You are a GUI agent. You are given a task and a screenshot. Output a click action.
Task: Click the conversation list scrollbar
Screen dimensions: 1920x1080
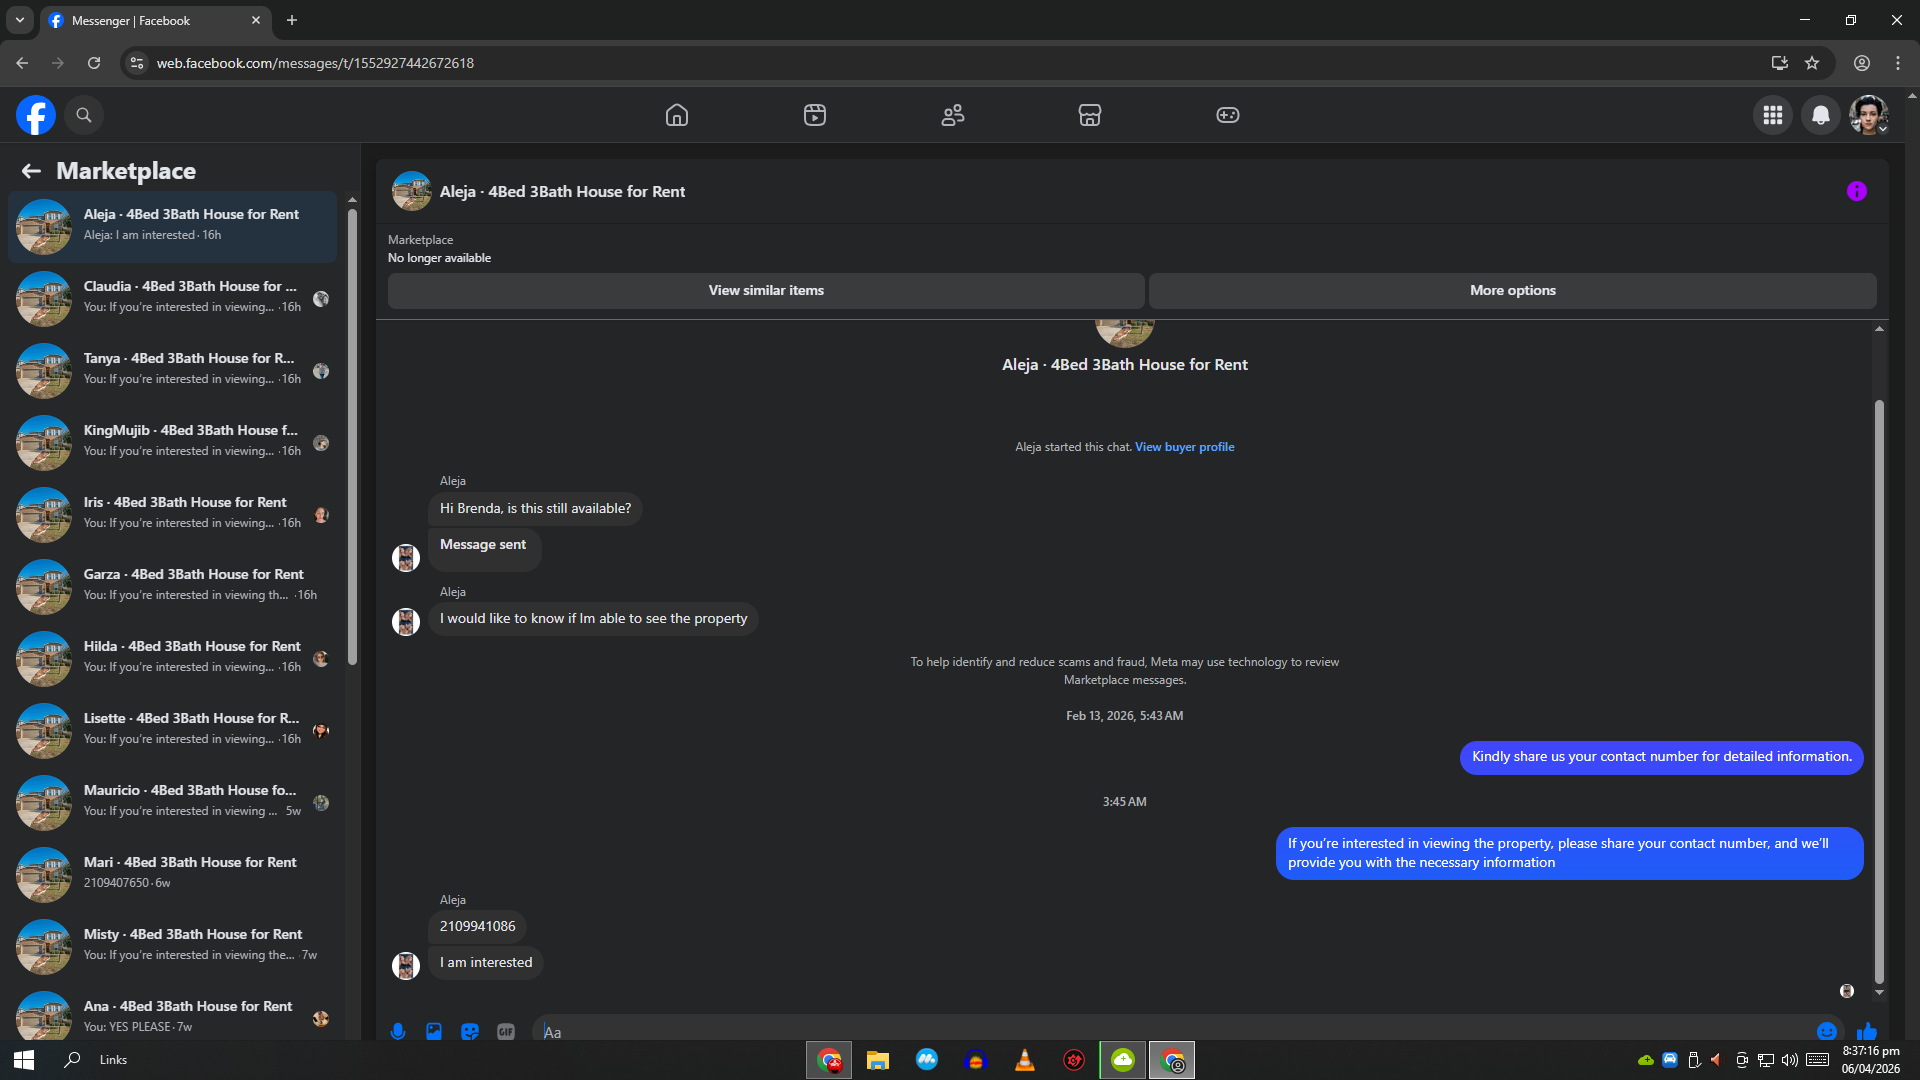point(352,435)
